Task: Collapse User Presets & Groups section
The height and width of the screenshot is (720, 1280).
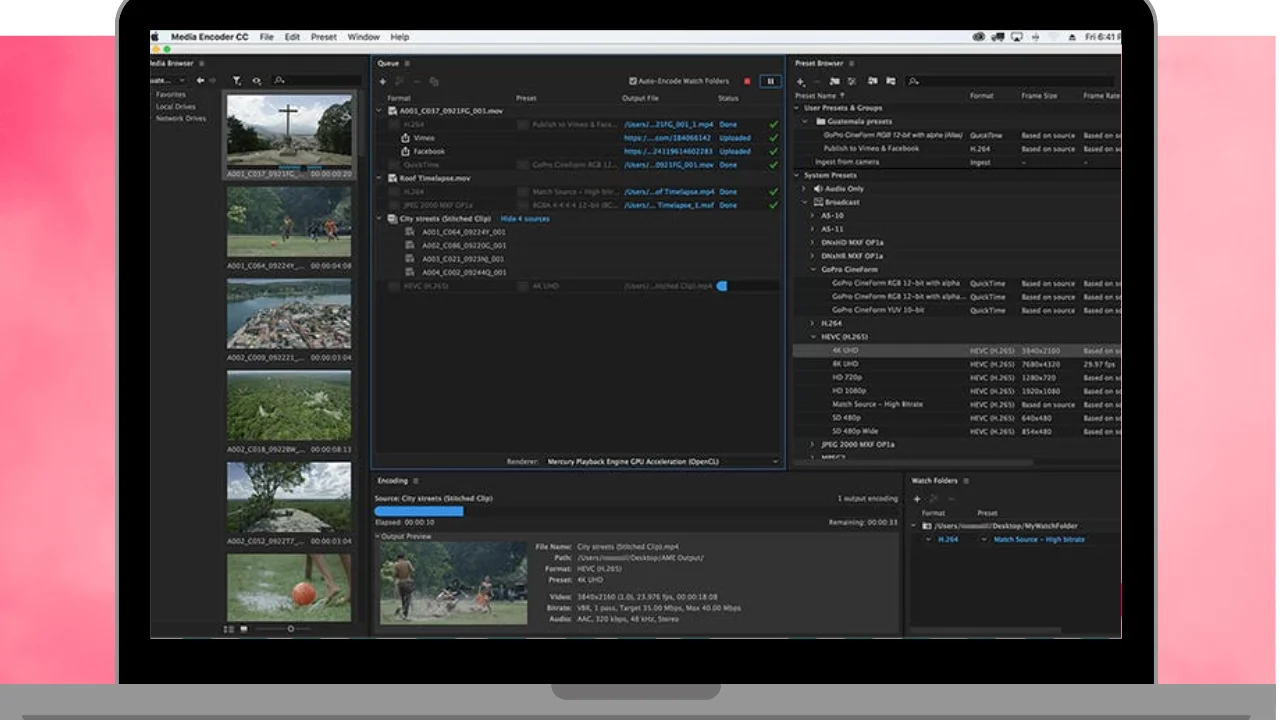Action: (797, 108)
